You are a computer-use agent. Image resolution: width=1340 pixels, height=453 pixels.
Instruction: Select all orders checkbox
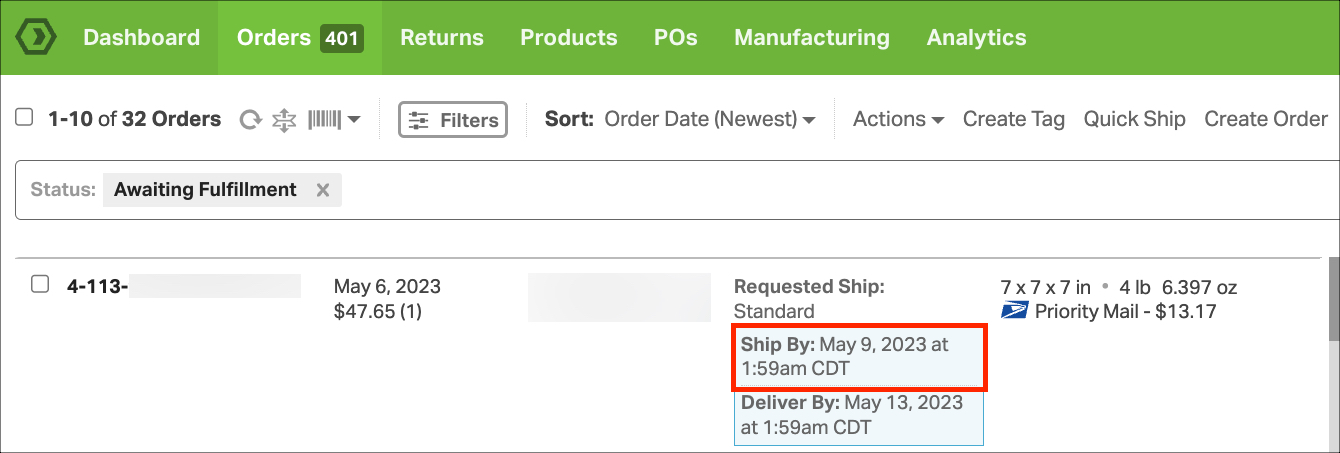tap(24, 118)
